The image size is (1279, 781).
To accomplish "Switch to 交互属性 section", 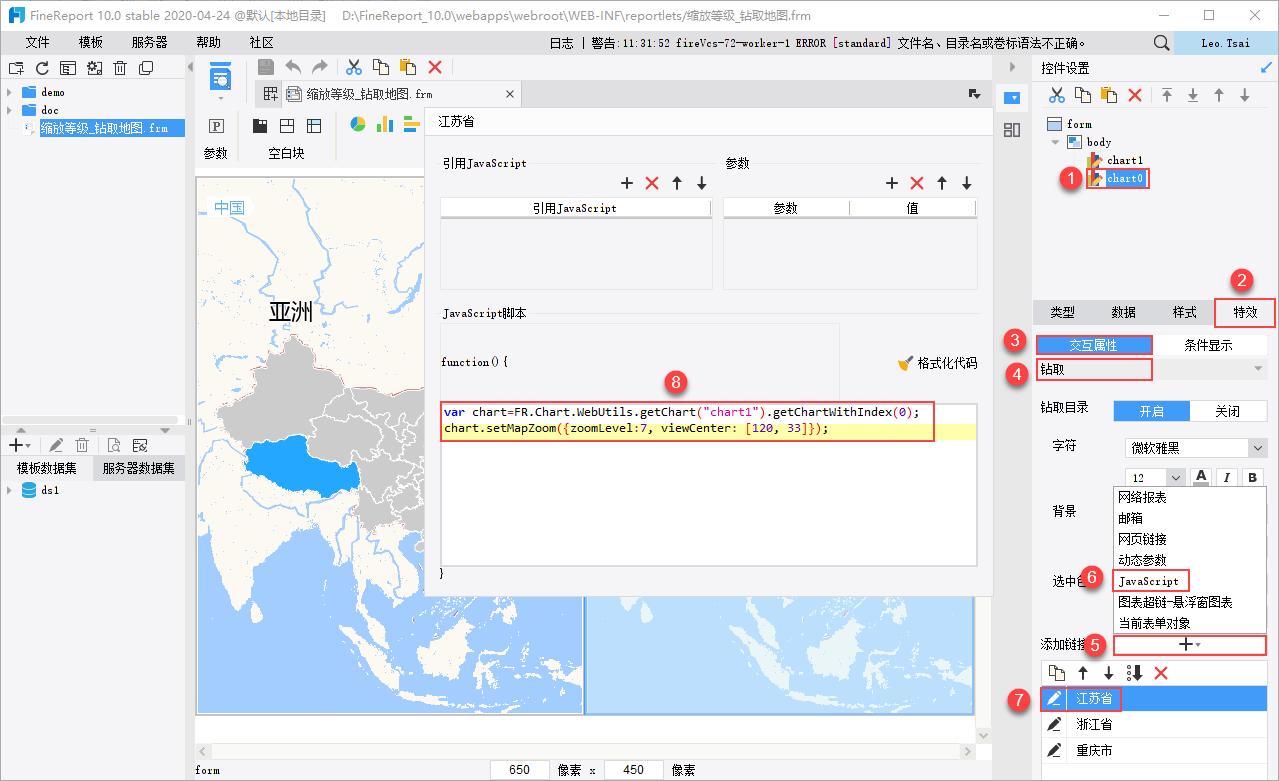I will [1094, 345].
